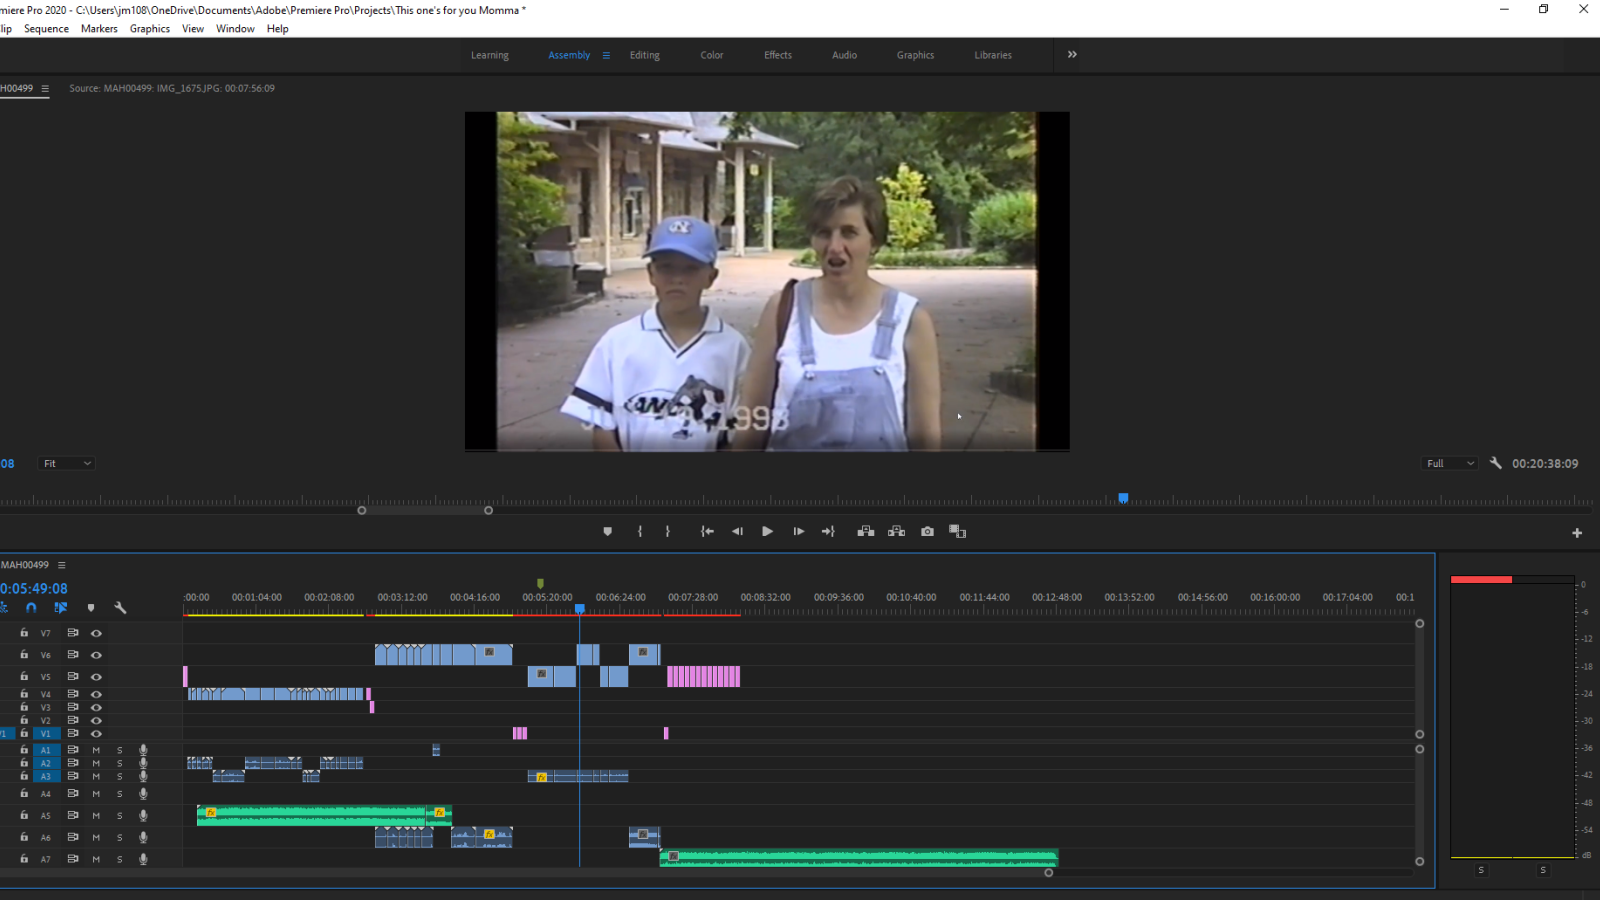
Task: Toggle Snap in the timeline magnet icon
Action: [x=31, y=608]
